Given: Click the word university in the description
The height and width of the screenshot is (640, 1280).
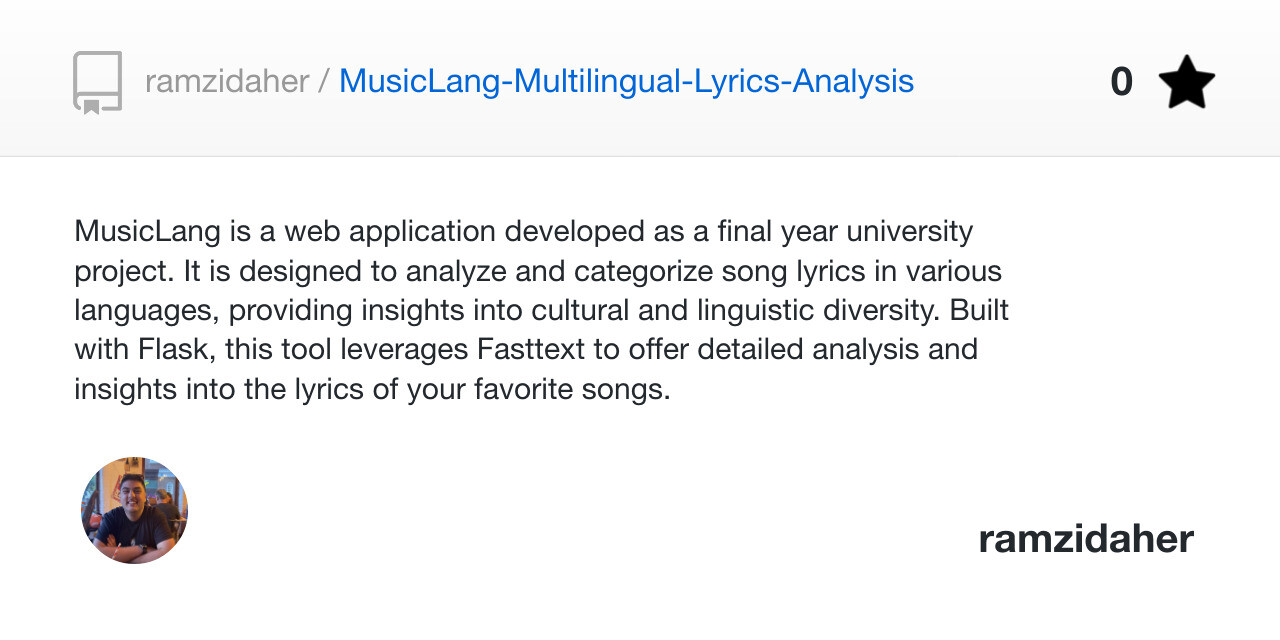Looking at the screenshot, I should 909,231.
